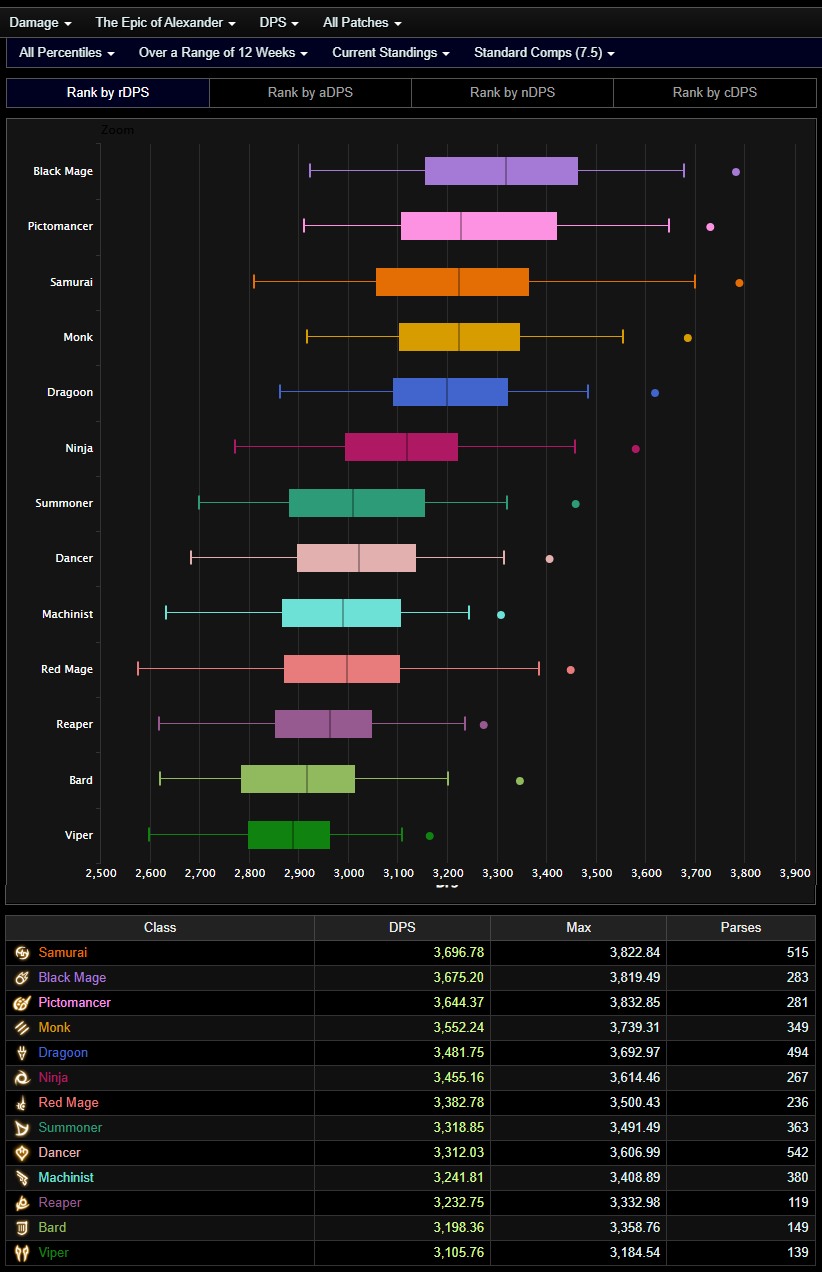Click Dancer parses count 542
The height and width of the screenshot is (1272, 822).
797,1153
